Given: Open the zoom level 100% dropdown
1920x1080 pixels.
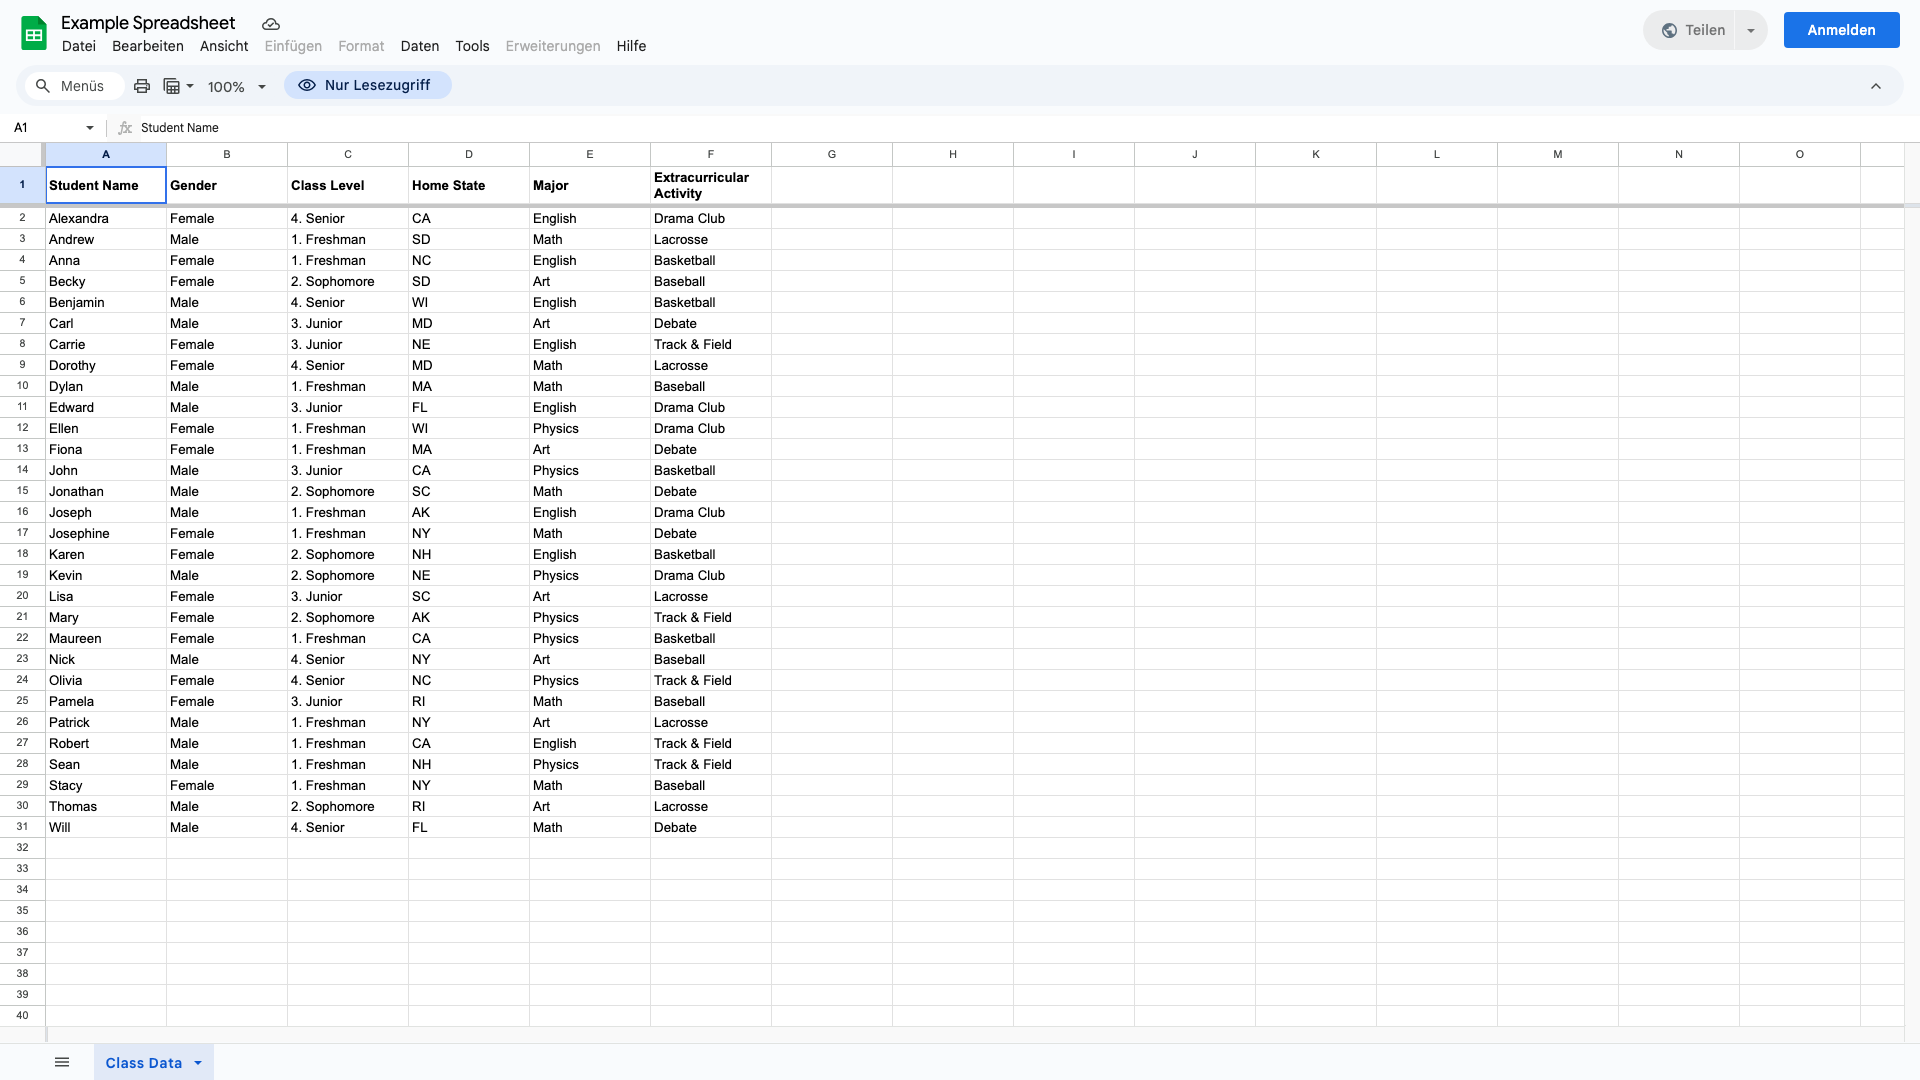Looking at the screenshot, I should pyautogui.click(x=236, y=86).
